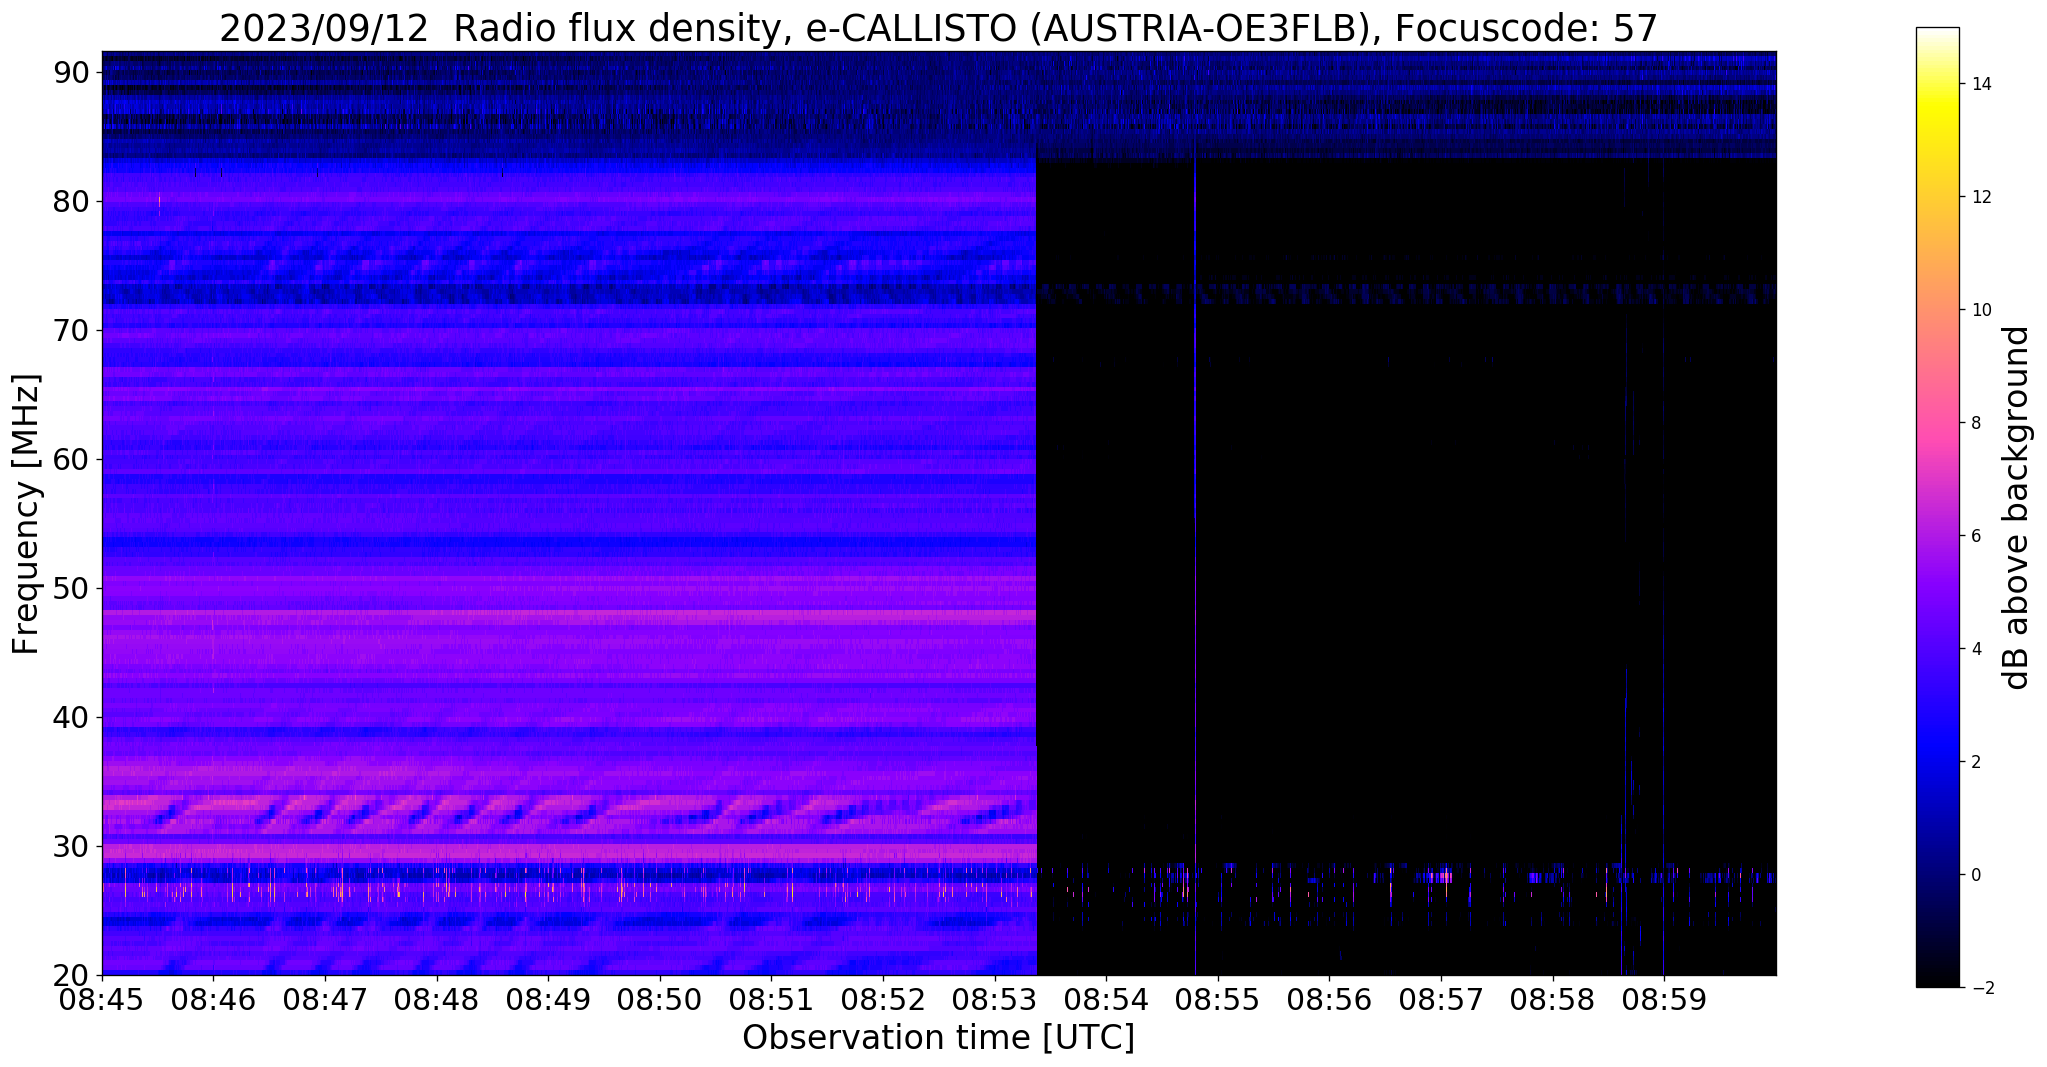Click the 08:51 time tick label
This screenshot has height=1067, width=2047.
[x=771, y=1000]
